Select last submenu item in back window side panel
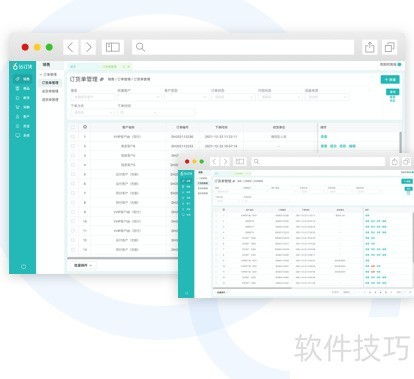The image size is (414, 379). (x=50, y=99)
